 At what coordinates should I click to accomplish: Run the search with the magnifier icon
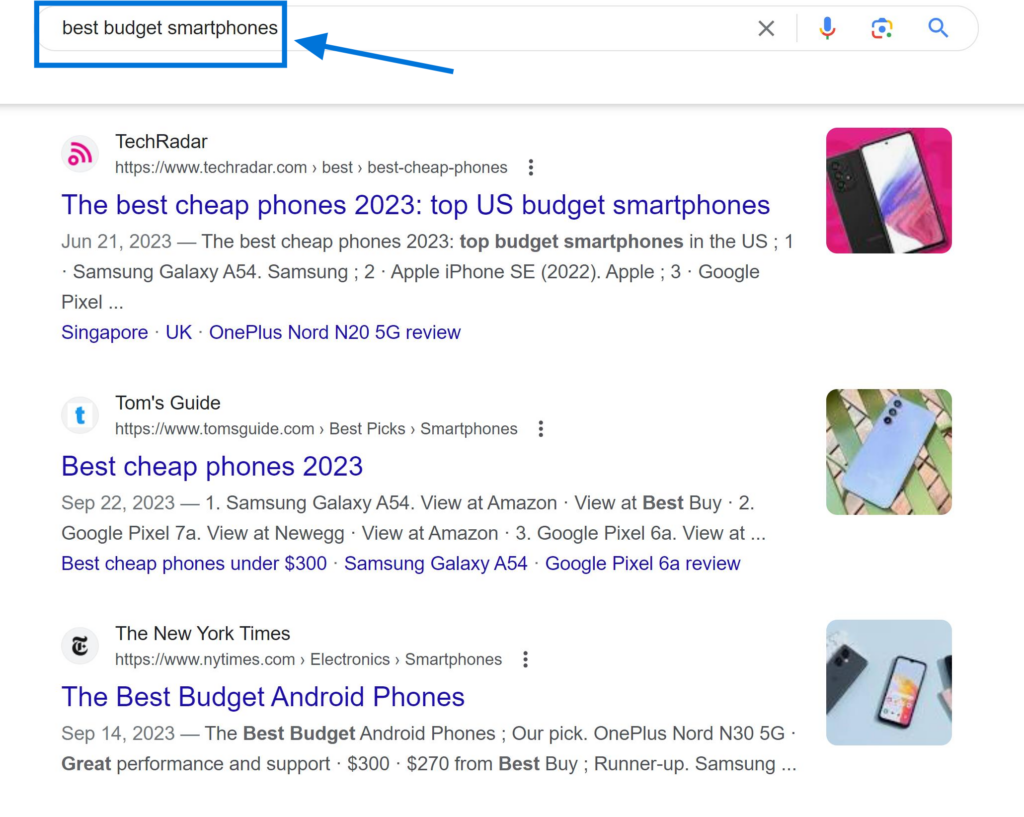coord(937,28)
